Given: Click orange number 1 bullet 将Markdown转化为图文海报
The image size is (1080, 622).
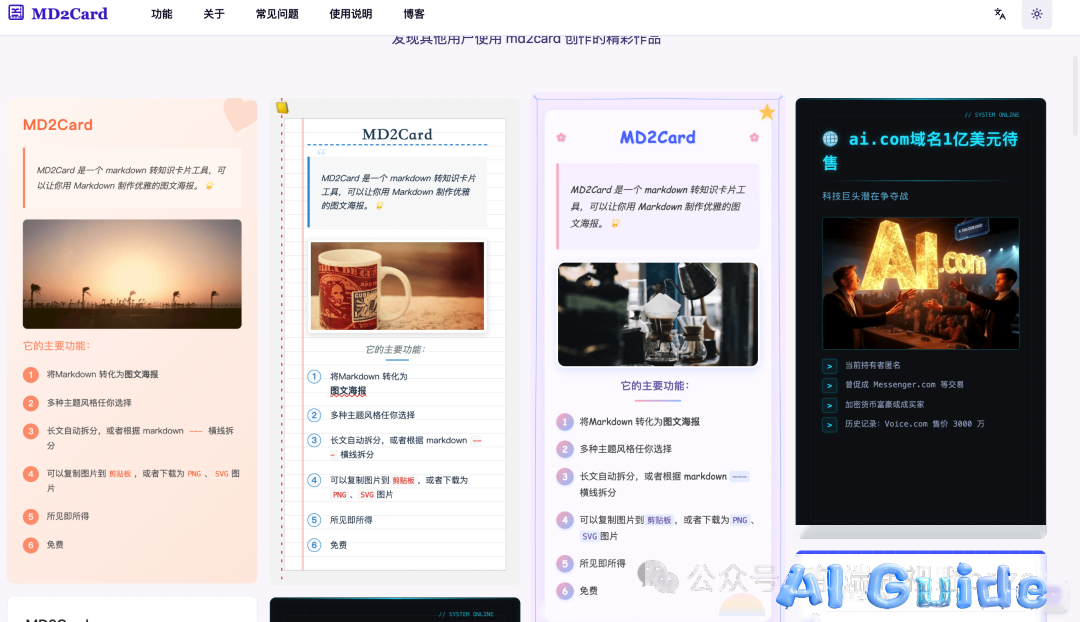Looking at the screenshot, I should click(30, 375).
